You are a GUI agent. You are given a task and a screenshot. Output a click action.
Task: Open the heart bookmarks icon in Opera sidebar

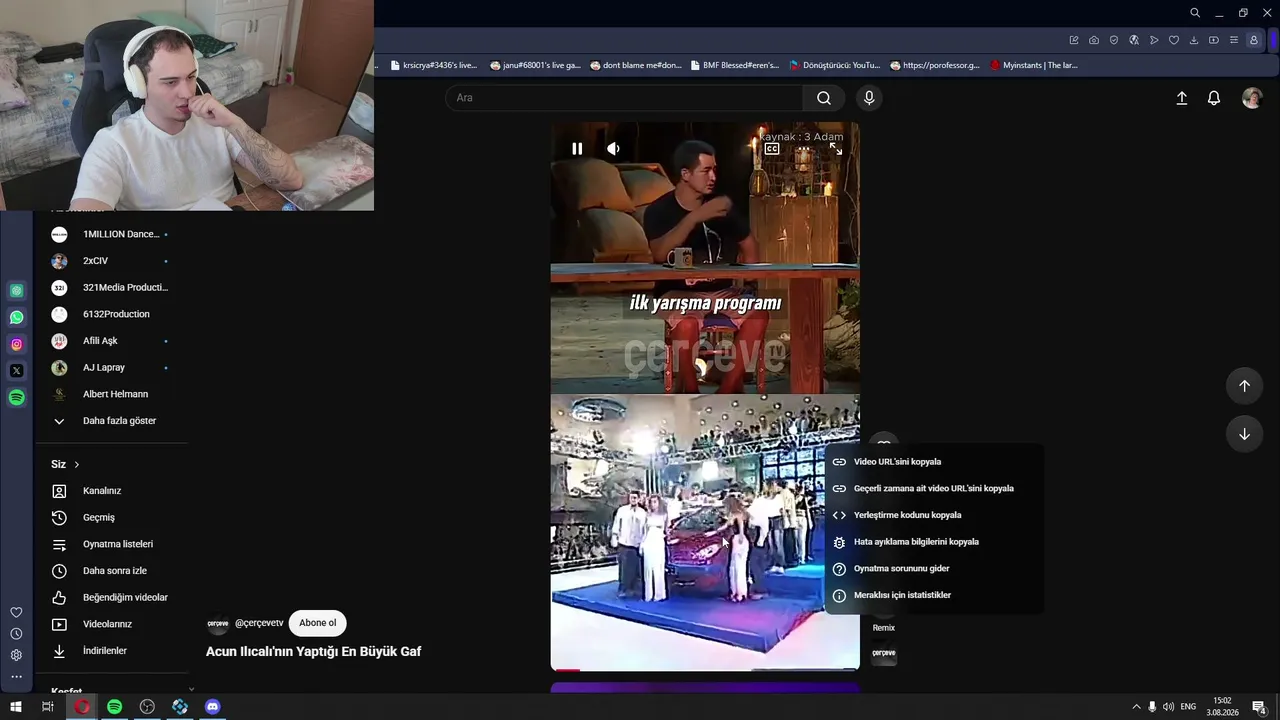(x=16, y=612)
